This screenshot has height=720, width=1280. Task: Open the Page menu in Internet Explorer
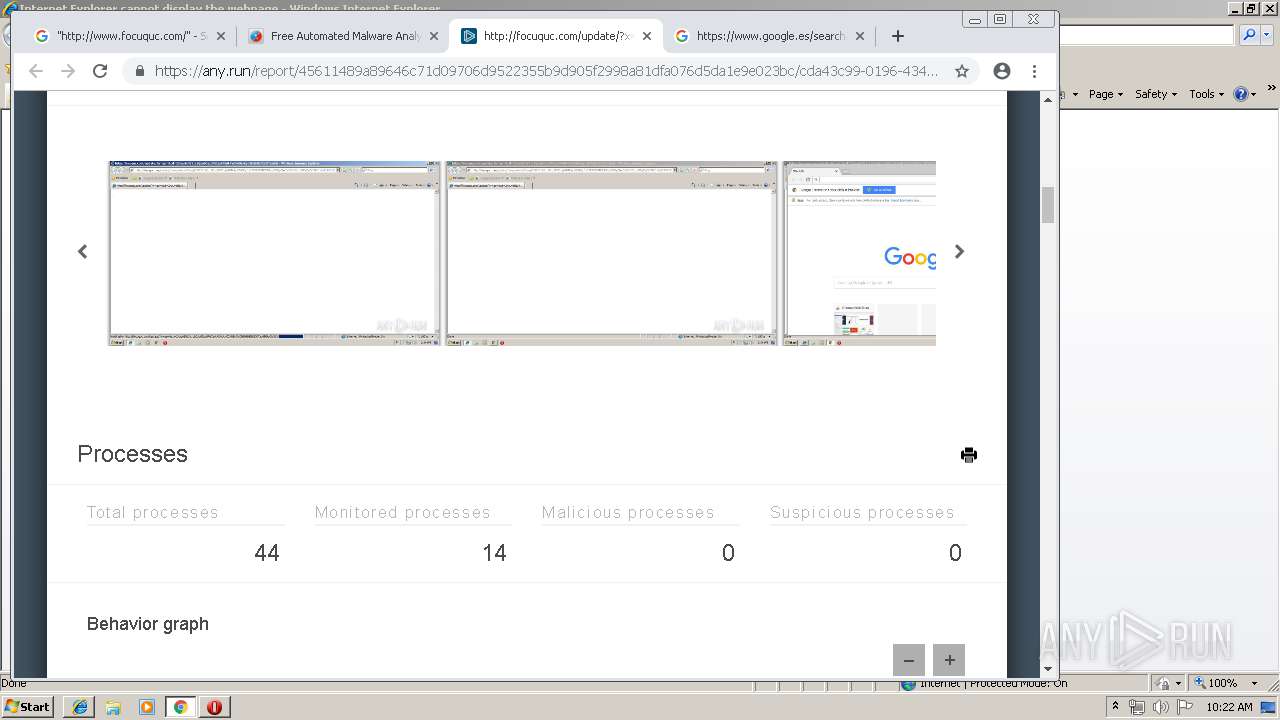coord(1106,94)
